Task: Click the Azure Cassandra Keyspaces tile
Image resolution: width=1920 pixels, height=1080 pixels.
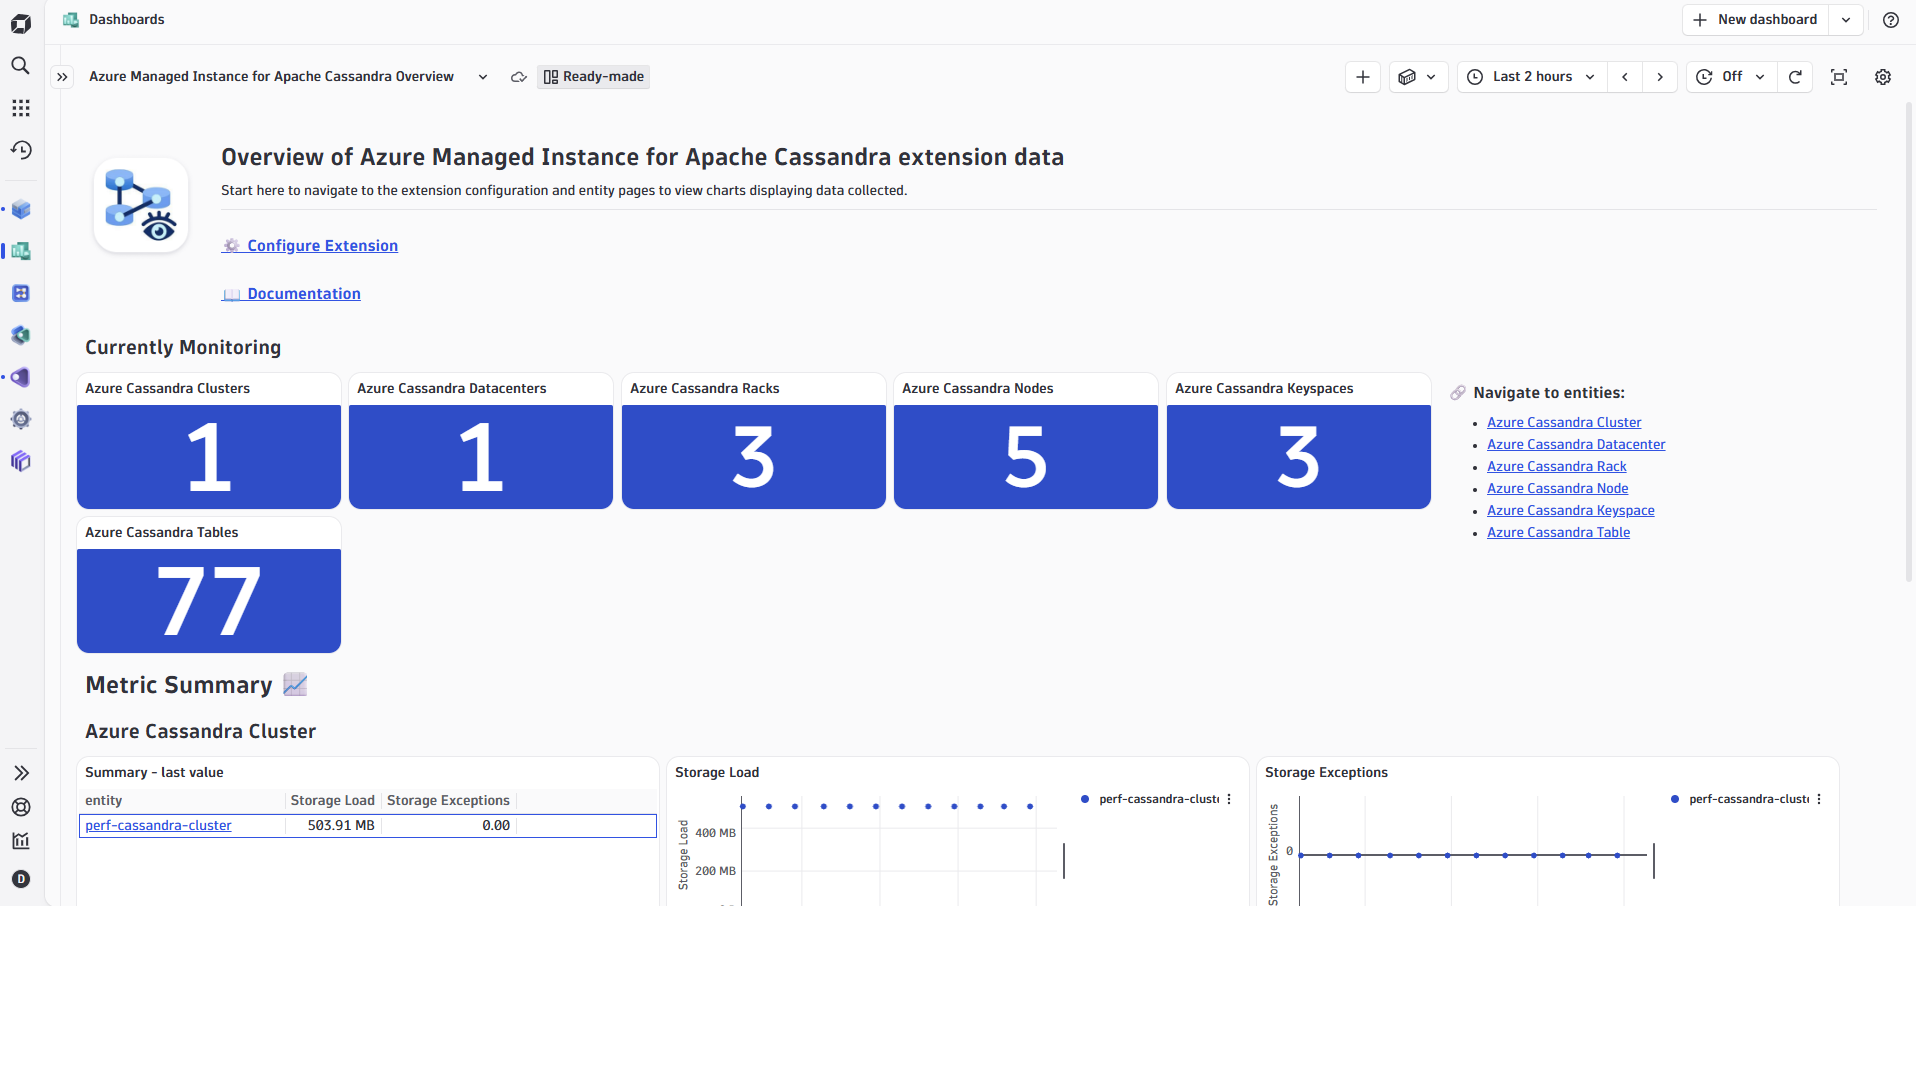Action: 1299,441
